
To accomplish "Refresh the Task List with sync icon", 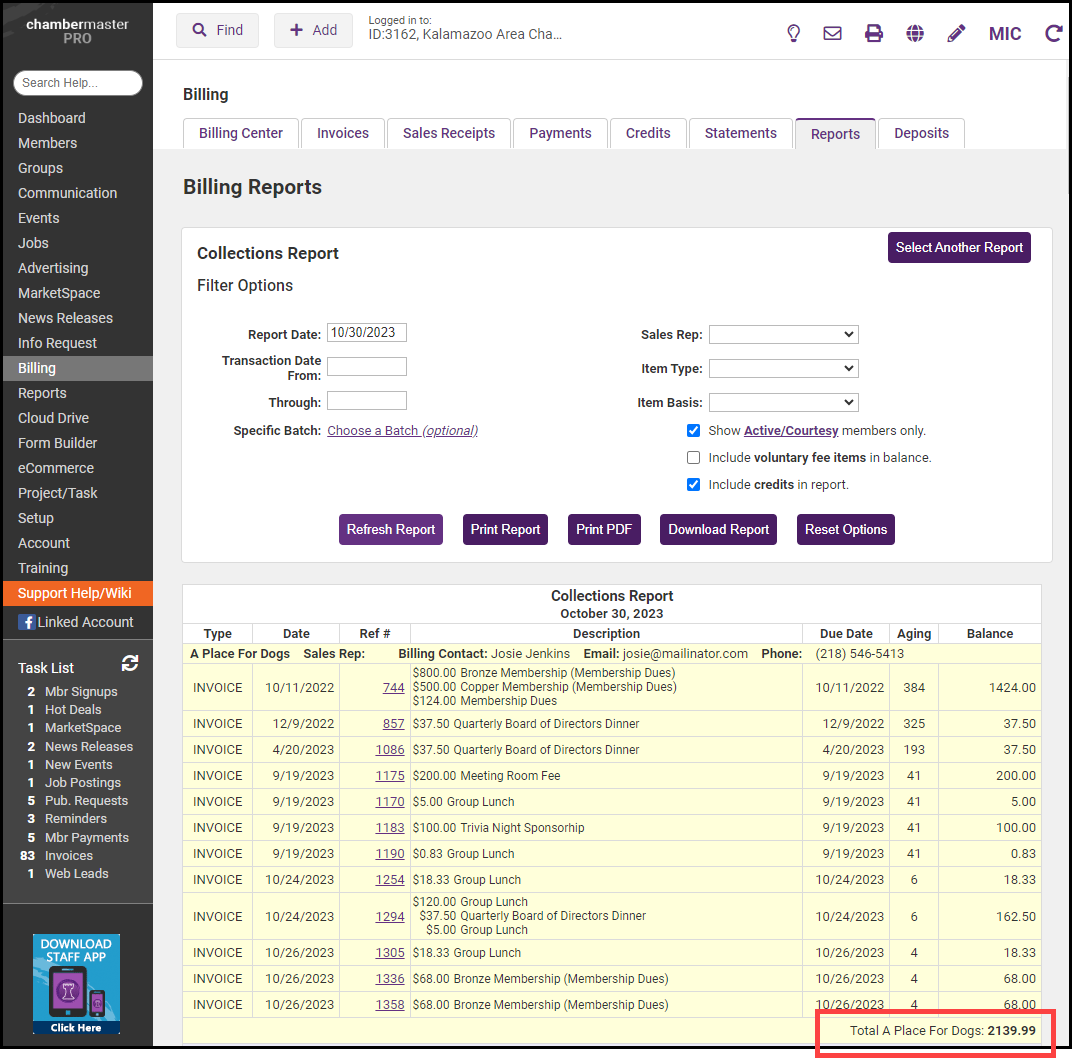I will (130, 663).
